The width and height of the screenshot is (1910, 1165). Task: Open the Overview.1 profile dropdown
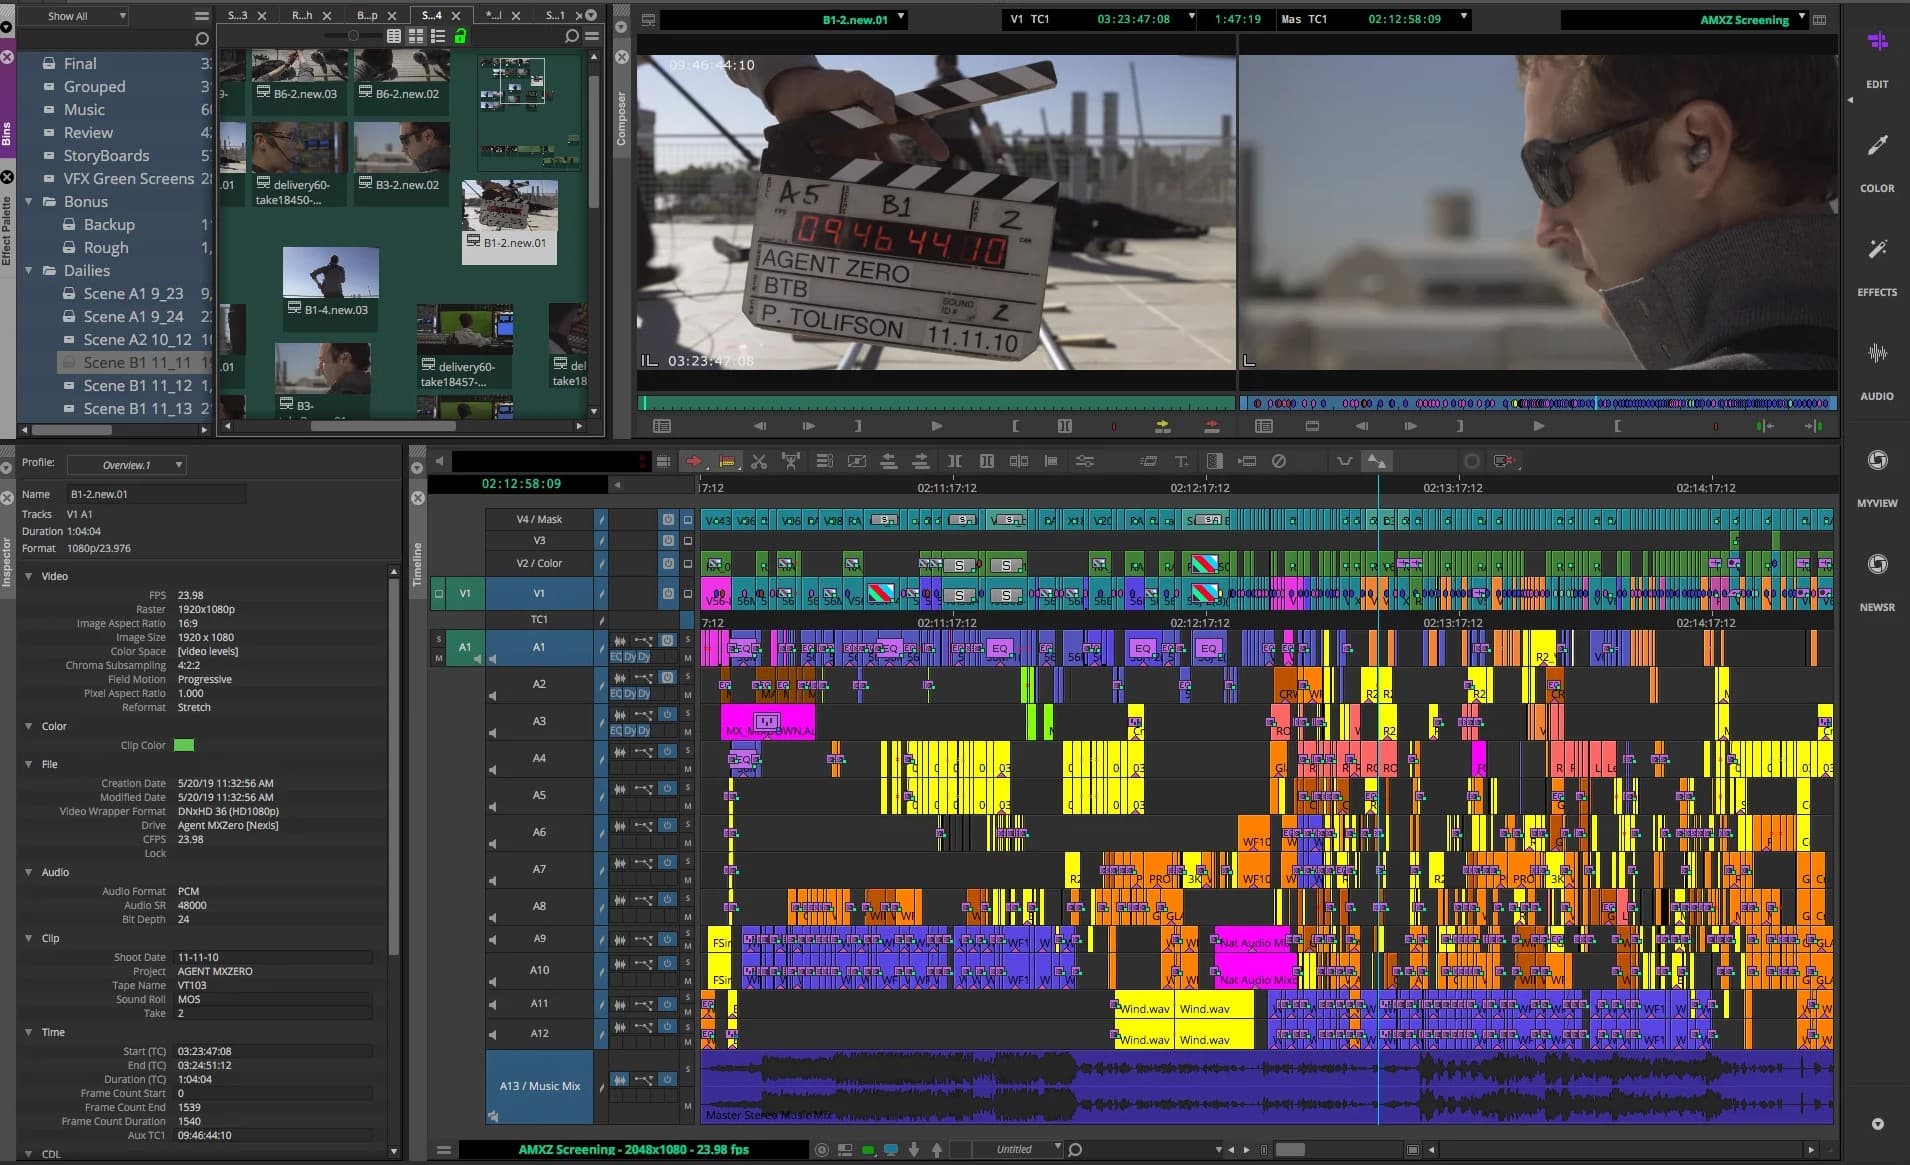(127, 465)
